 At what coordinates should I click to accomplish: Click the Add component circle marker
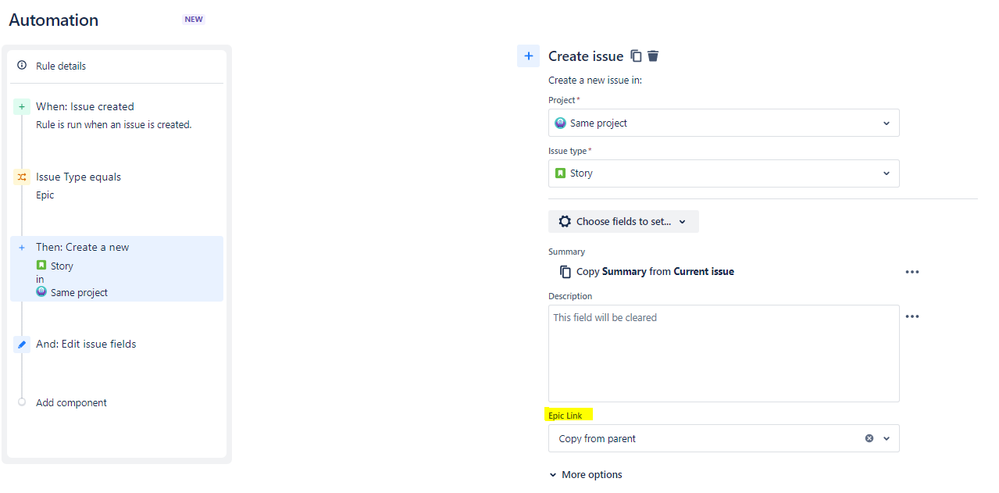coord(22,403)
